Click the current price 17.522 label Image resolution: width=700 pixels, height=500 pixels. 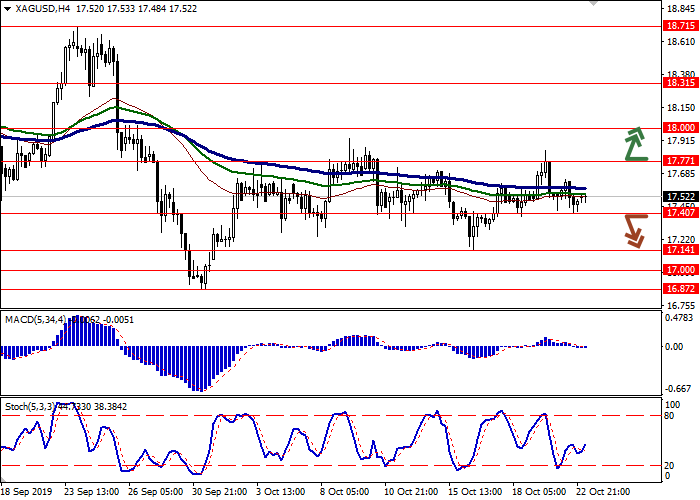tap(680, 197)
